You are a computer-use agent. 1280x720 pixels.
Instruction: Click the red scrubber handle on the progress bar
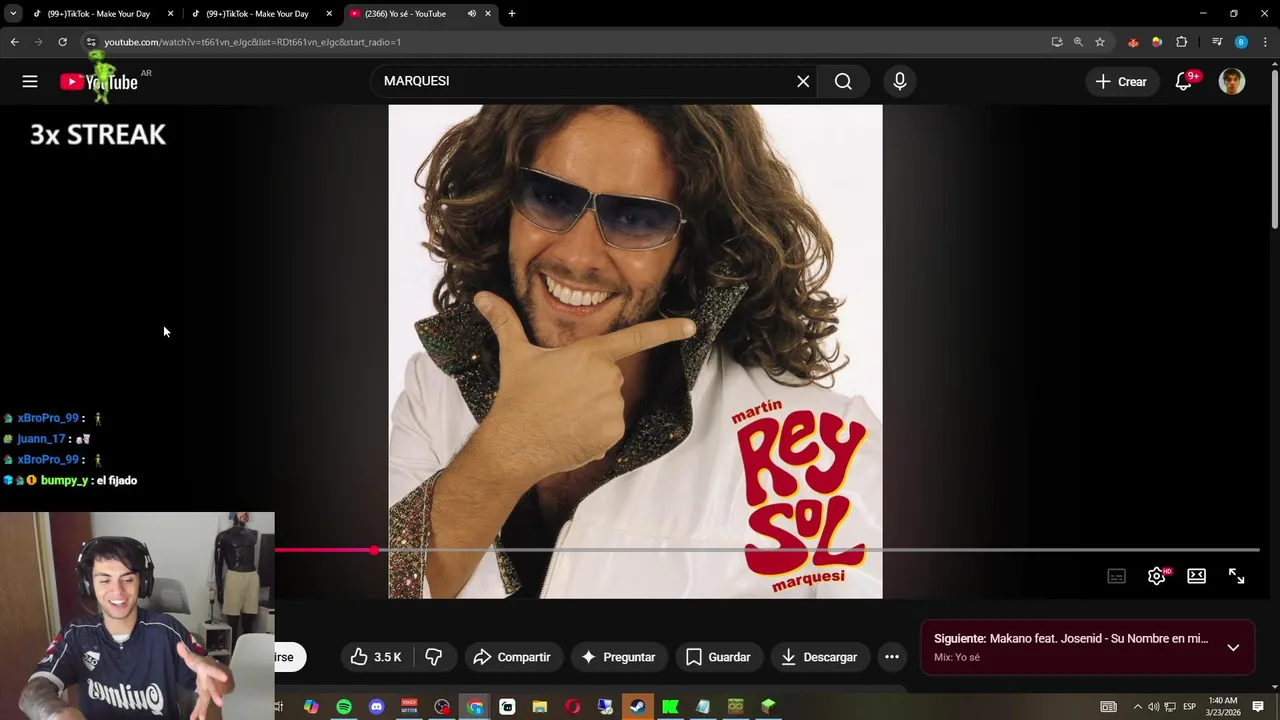(374, 550)
